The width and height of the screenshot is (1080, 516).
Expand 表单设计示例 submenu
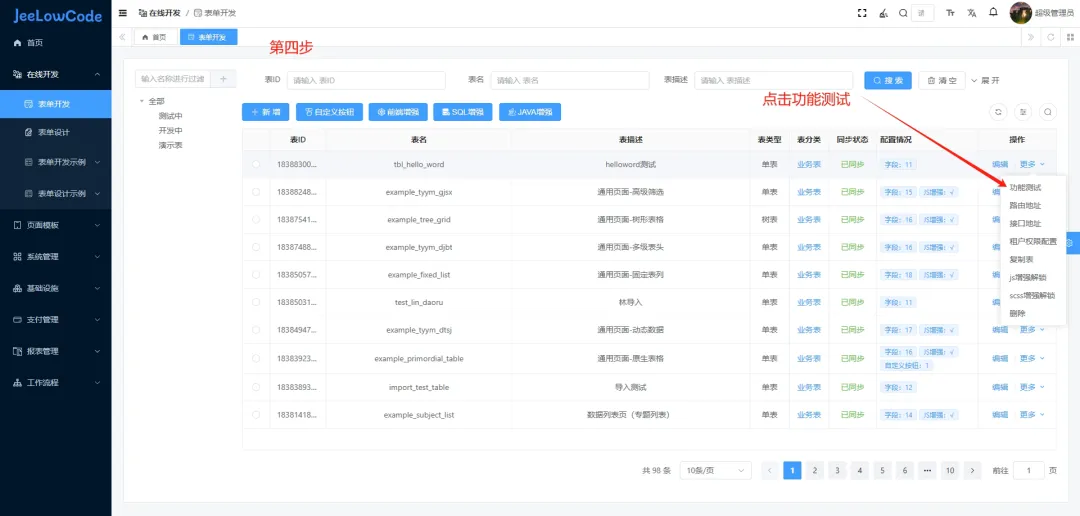click(56, 194)
